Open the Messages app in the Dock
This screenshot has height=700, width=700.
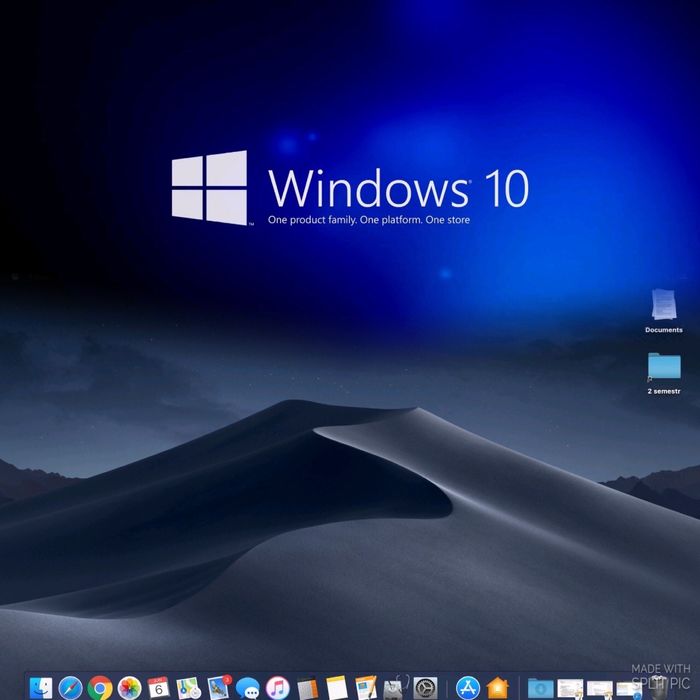(x=248, y=688)
